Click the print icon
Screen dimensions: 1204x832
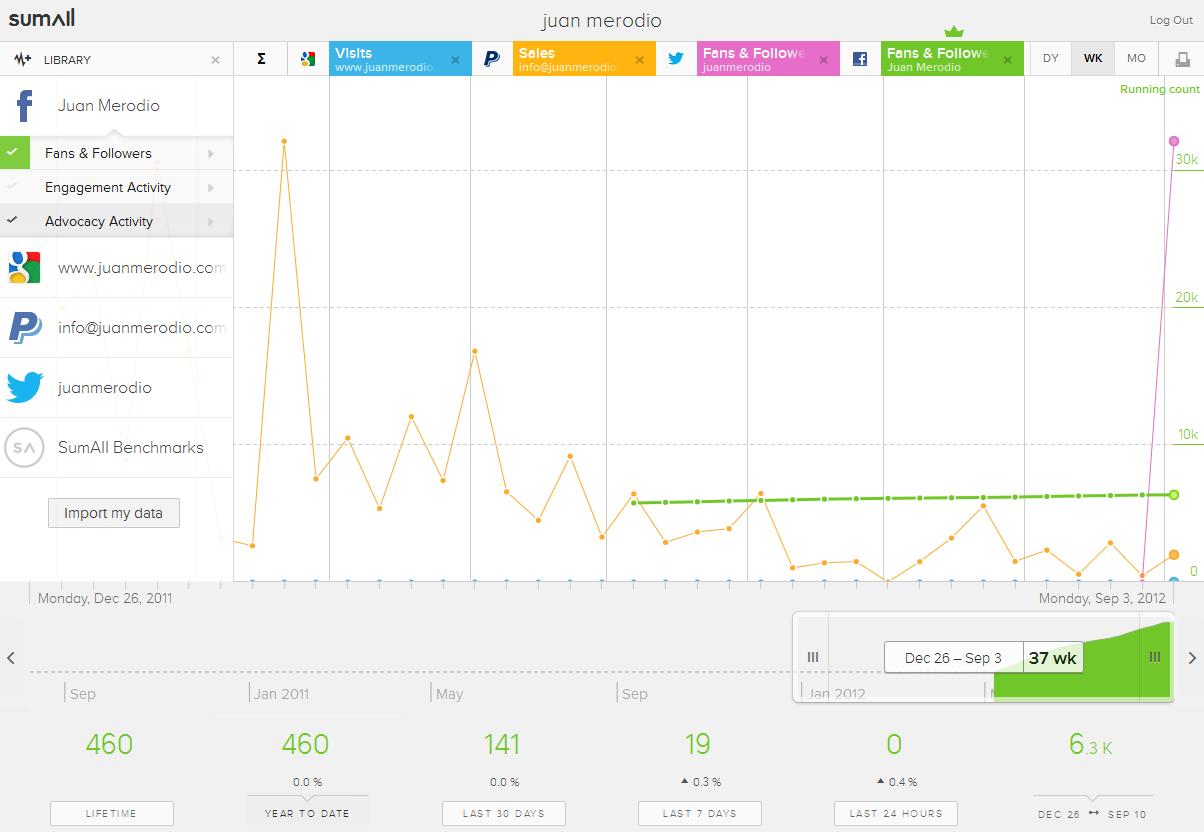pyautogui.click(x=1181, y=59)
